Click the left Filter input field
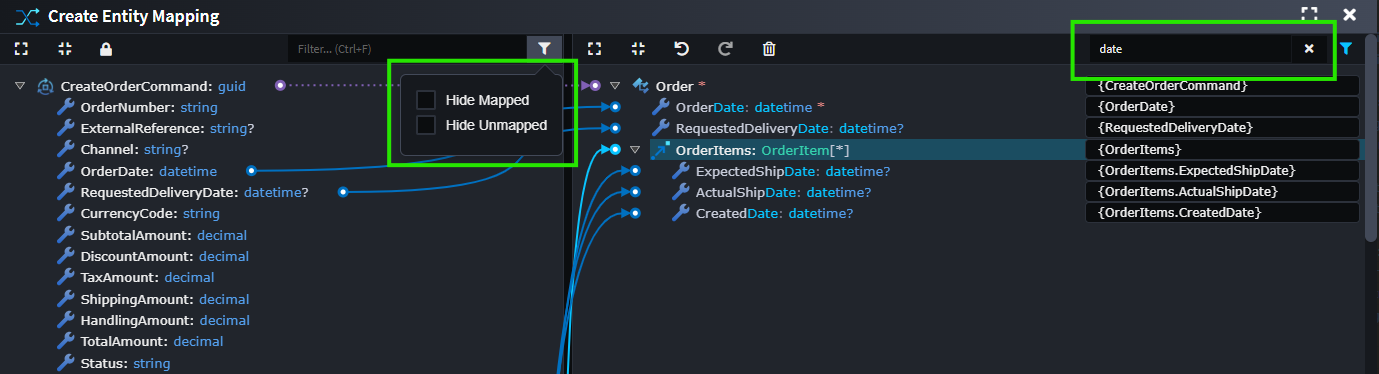This screenshot has width=1379, height=374. click(x=407, y=48)
